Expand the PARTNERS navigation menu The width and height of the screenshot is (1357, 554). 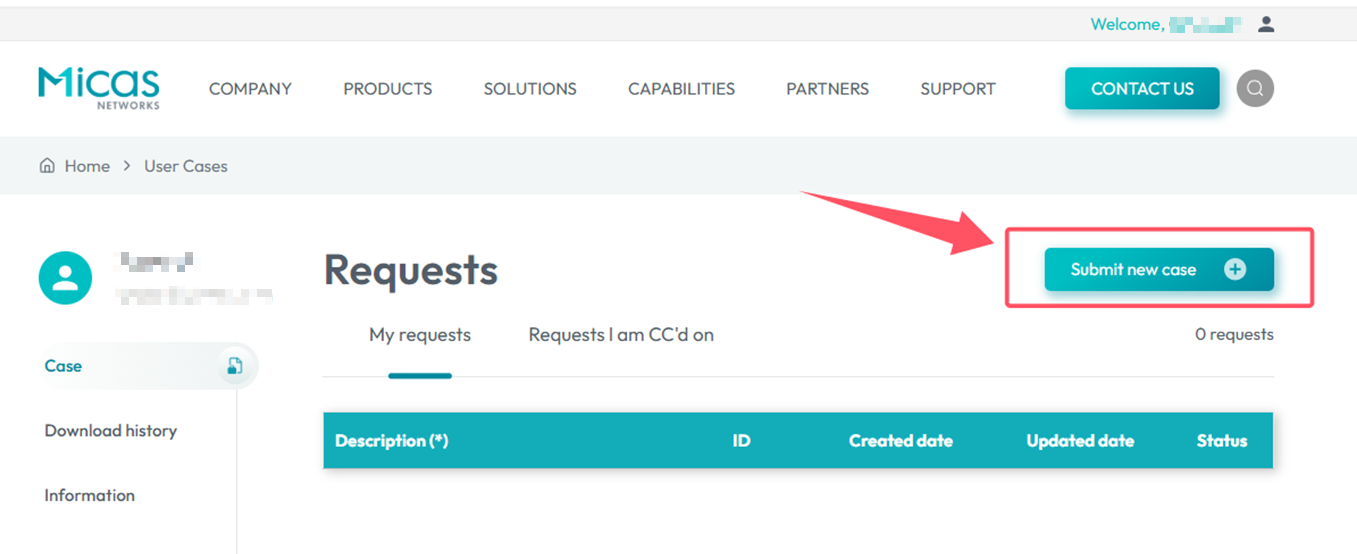[827, 89]
